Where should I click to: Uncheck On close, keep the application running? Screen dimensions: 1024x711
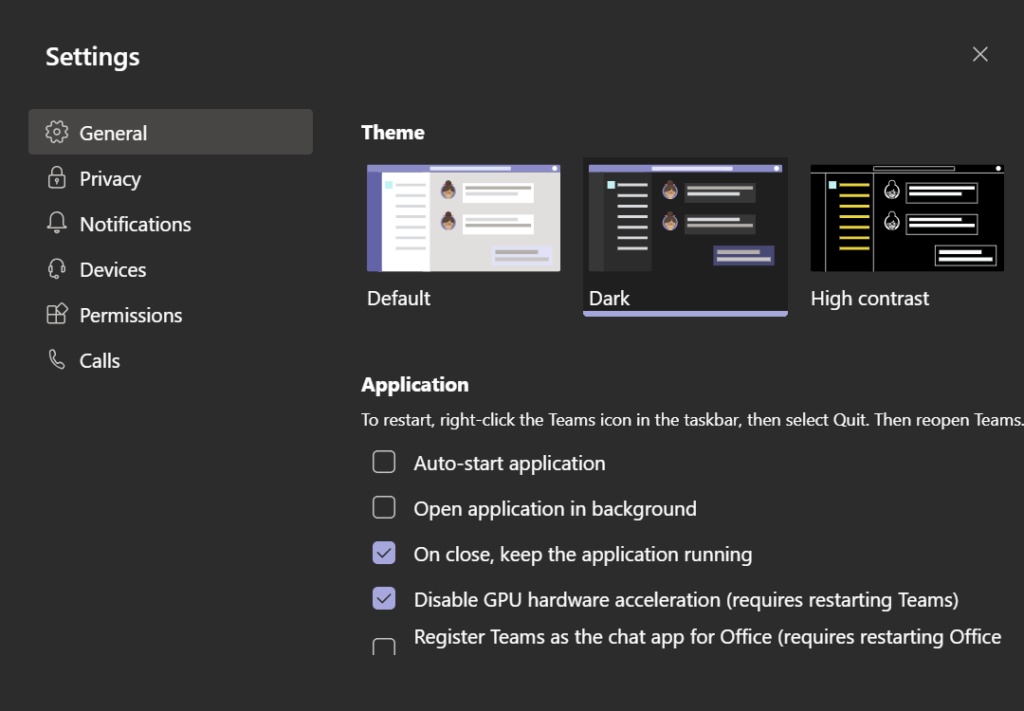(384, 553)
